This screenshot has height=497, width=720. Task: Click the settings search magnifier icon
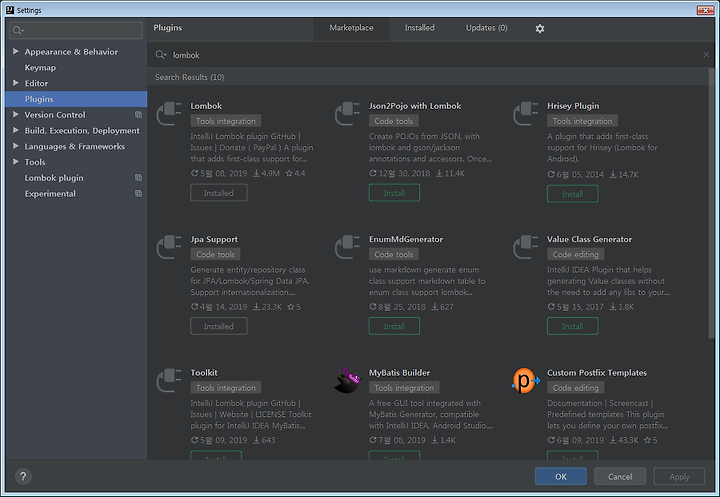(x=18, y=30)
